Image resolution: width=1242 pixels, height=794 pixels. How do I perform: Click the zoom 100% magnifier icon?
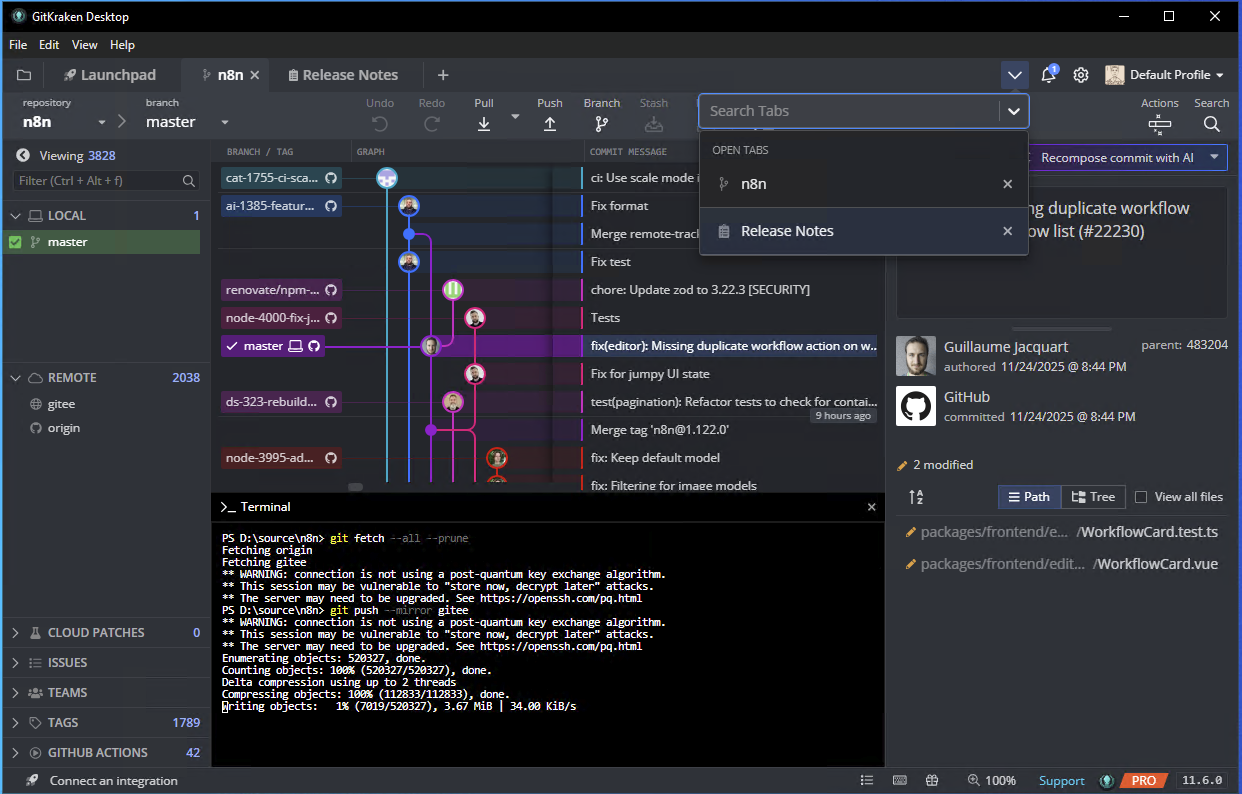[x=973, y=781]
